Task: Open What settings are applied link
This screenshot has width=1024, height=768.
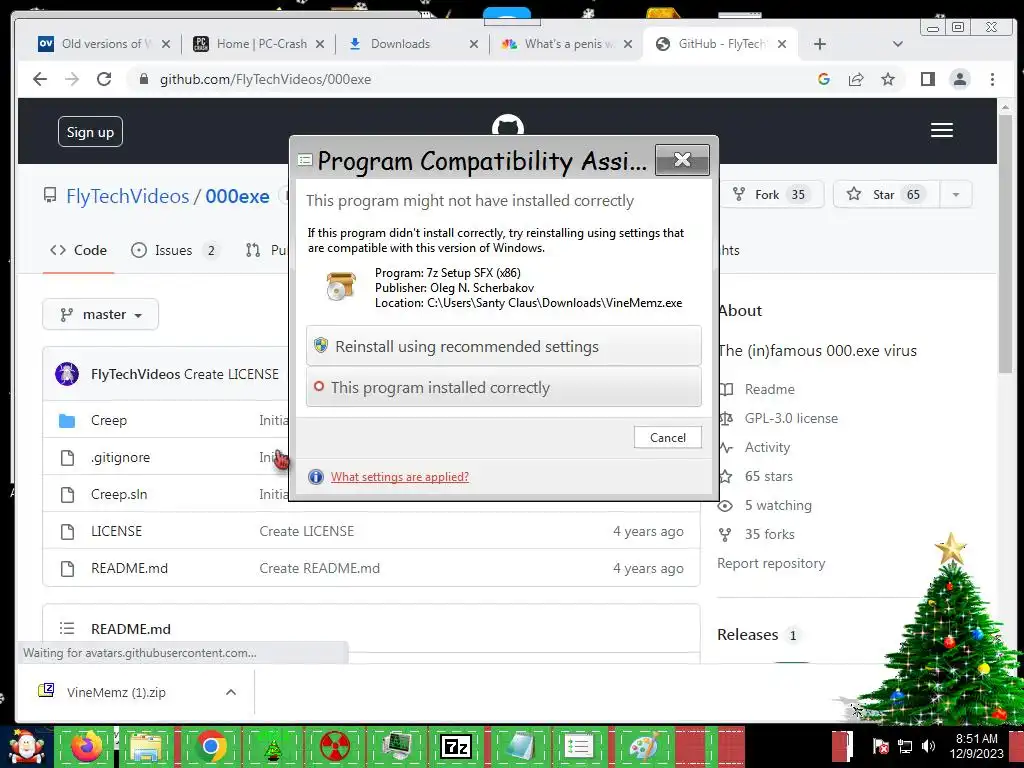Action: coord(400,477)
